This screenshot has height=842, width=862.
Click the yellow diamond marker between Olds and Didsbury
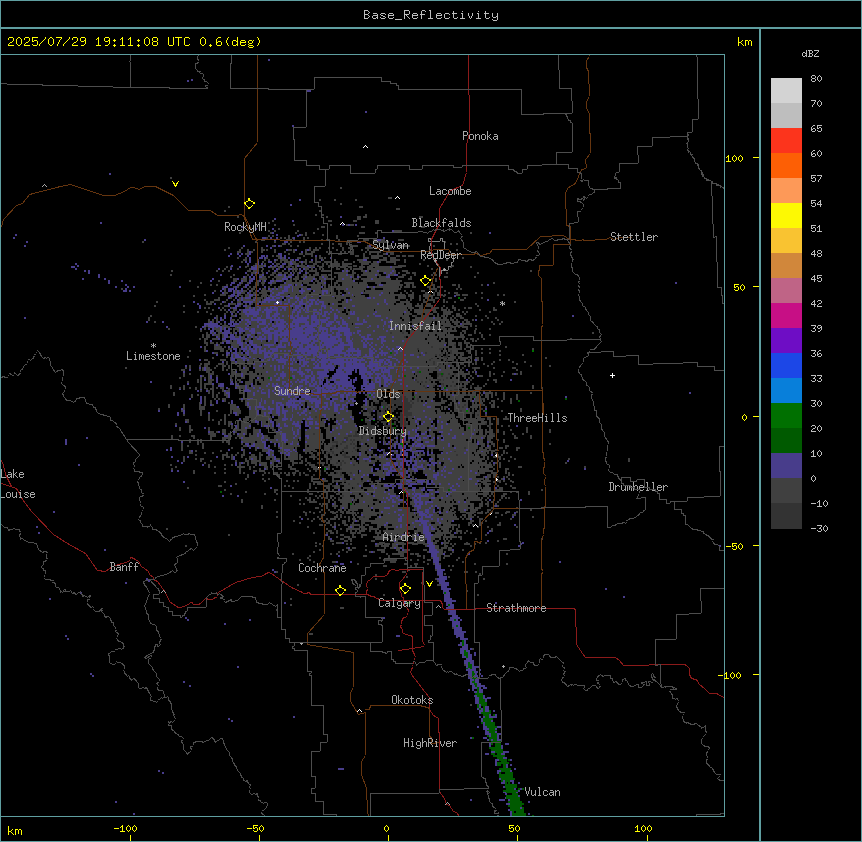[388, 417]
